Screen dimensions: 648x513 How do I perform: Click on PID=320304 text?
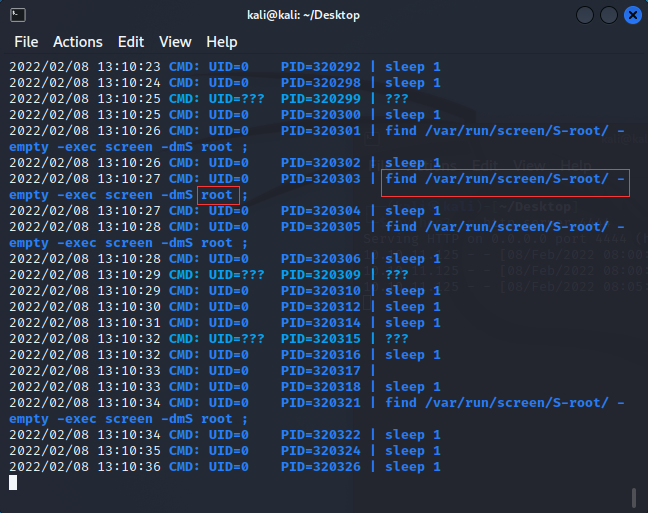point(320,211)
